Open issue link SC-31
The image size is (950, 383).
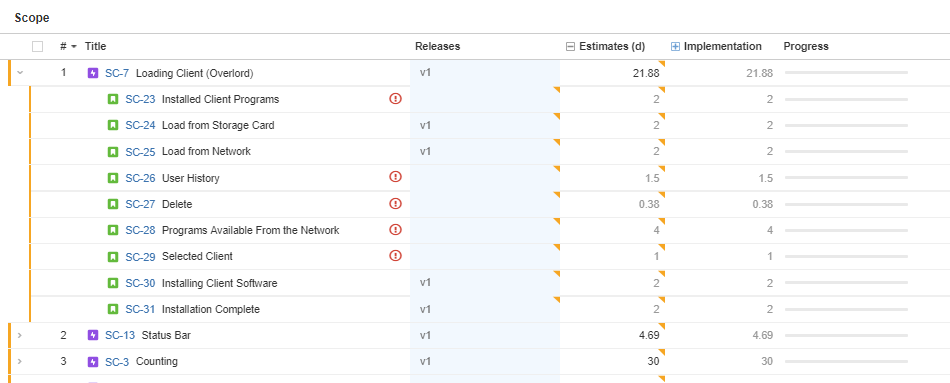pyautogui.click(x=141, y=309)
